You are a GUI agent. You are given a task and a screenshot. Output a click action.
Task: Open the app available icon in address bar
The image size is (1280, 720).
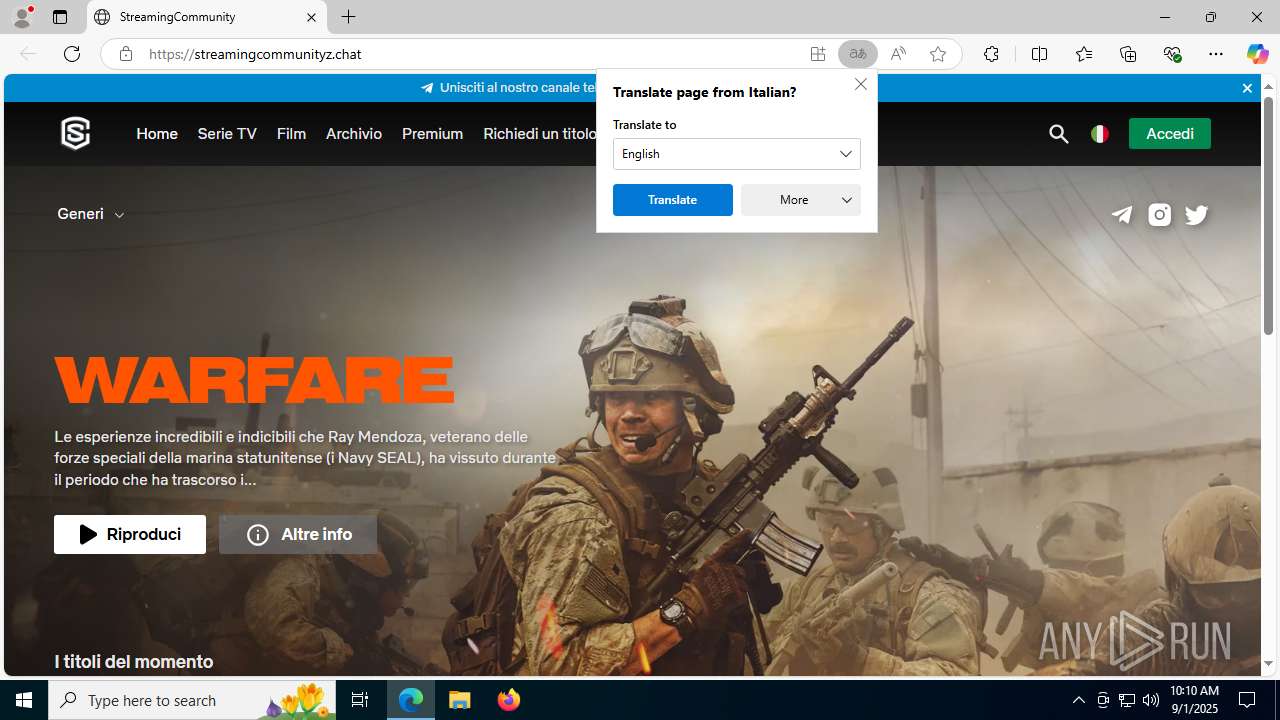[x=818, y=54]
